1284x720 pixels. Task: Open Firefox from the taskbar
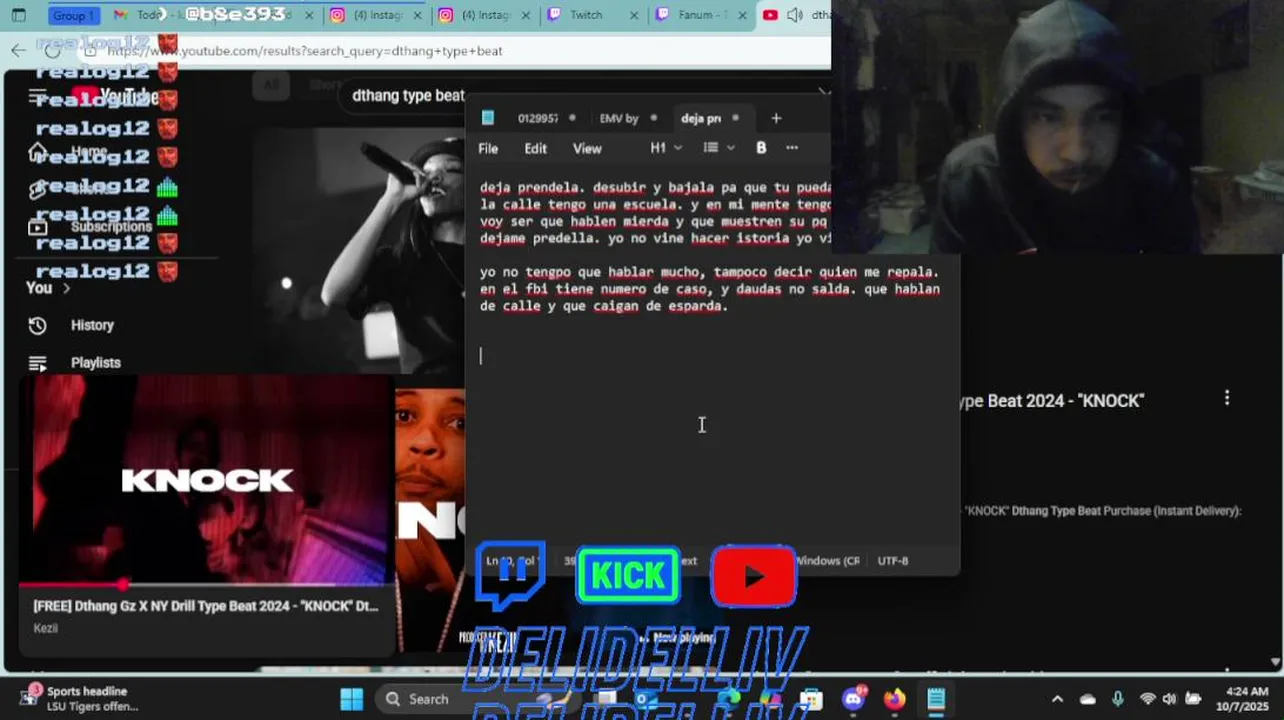(x=894, y=699)
